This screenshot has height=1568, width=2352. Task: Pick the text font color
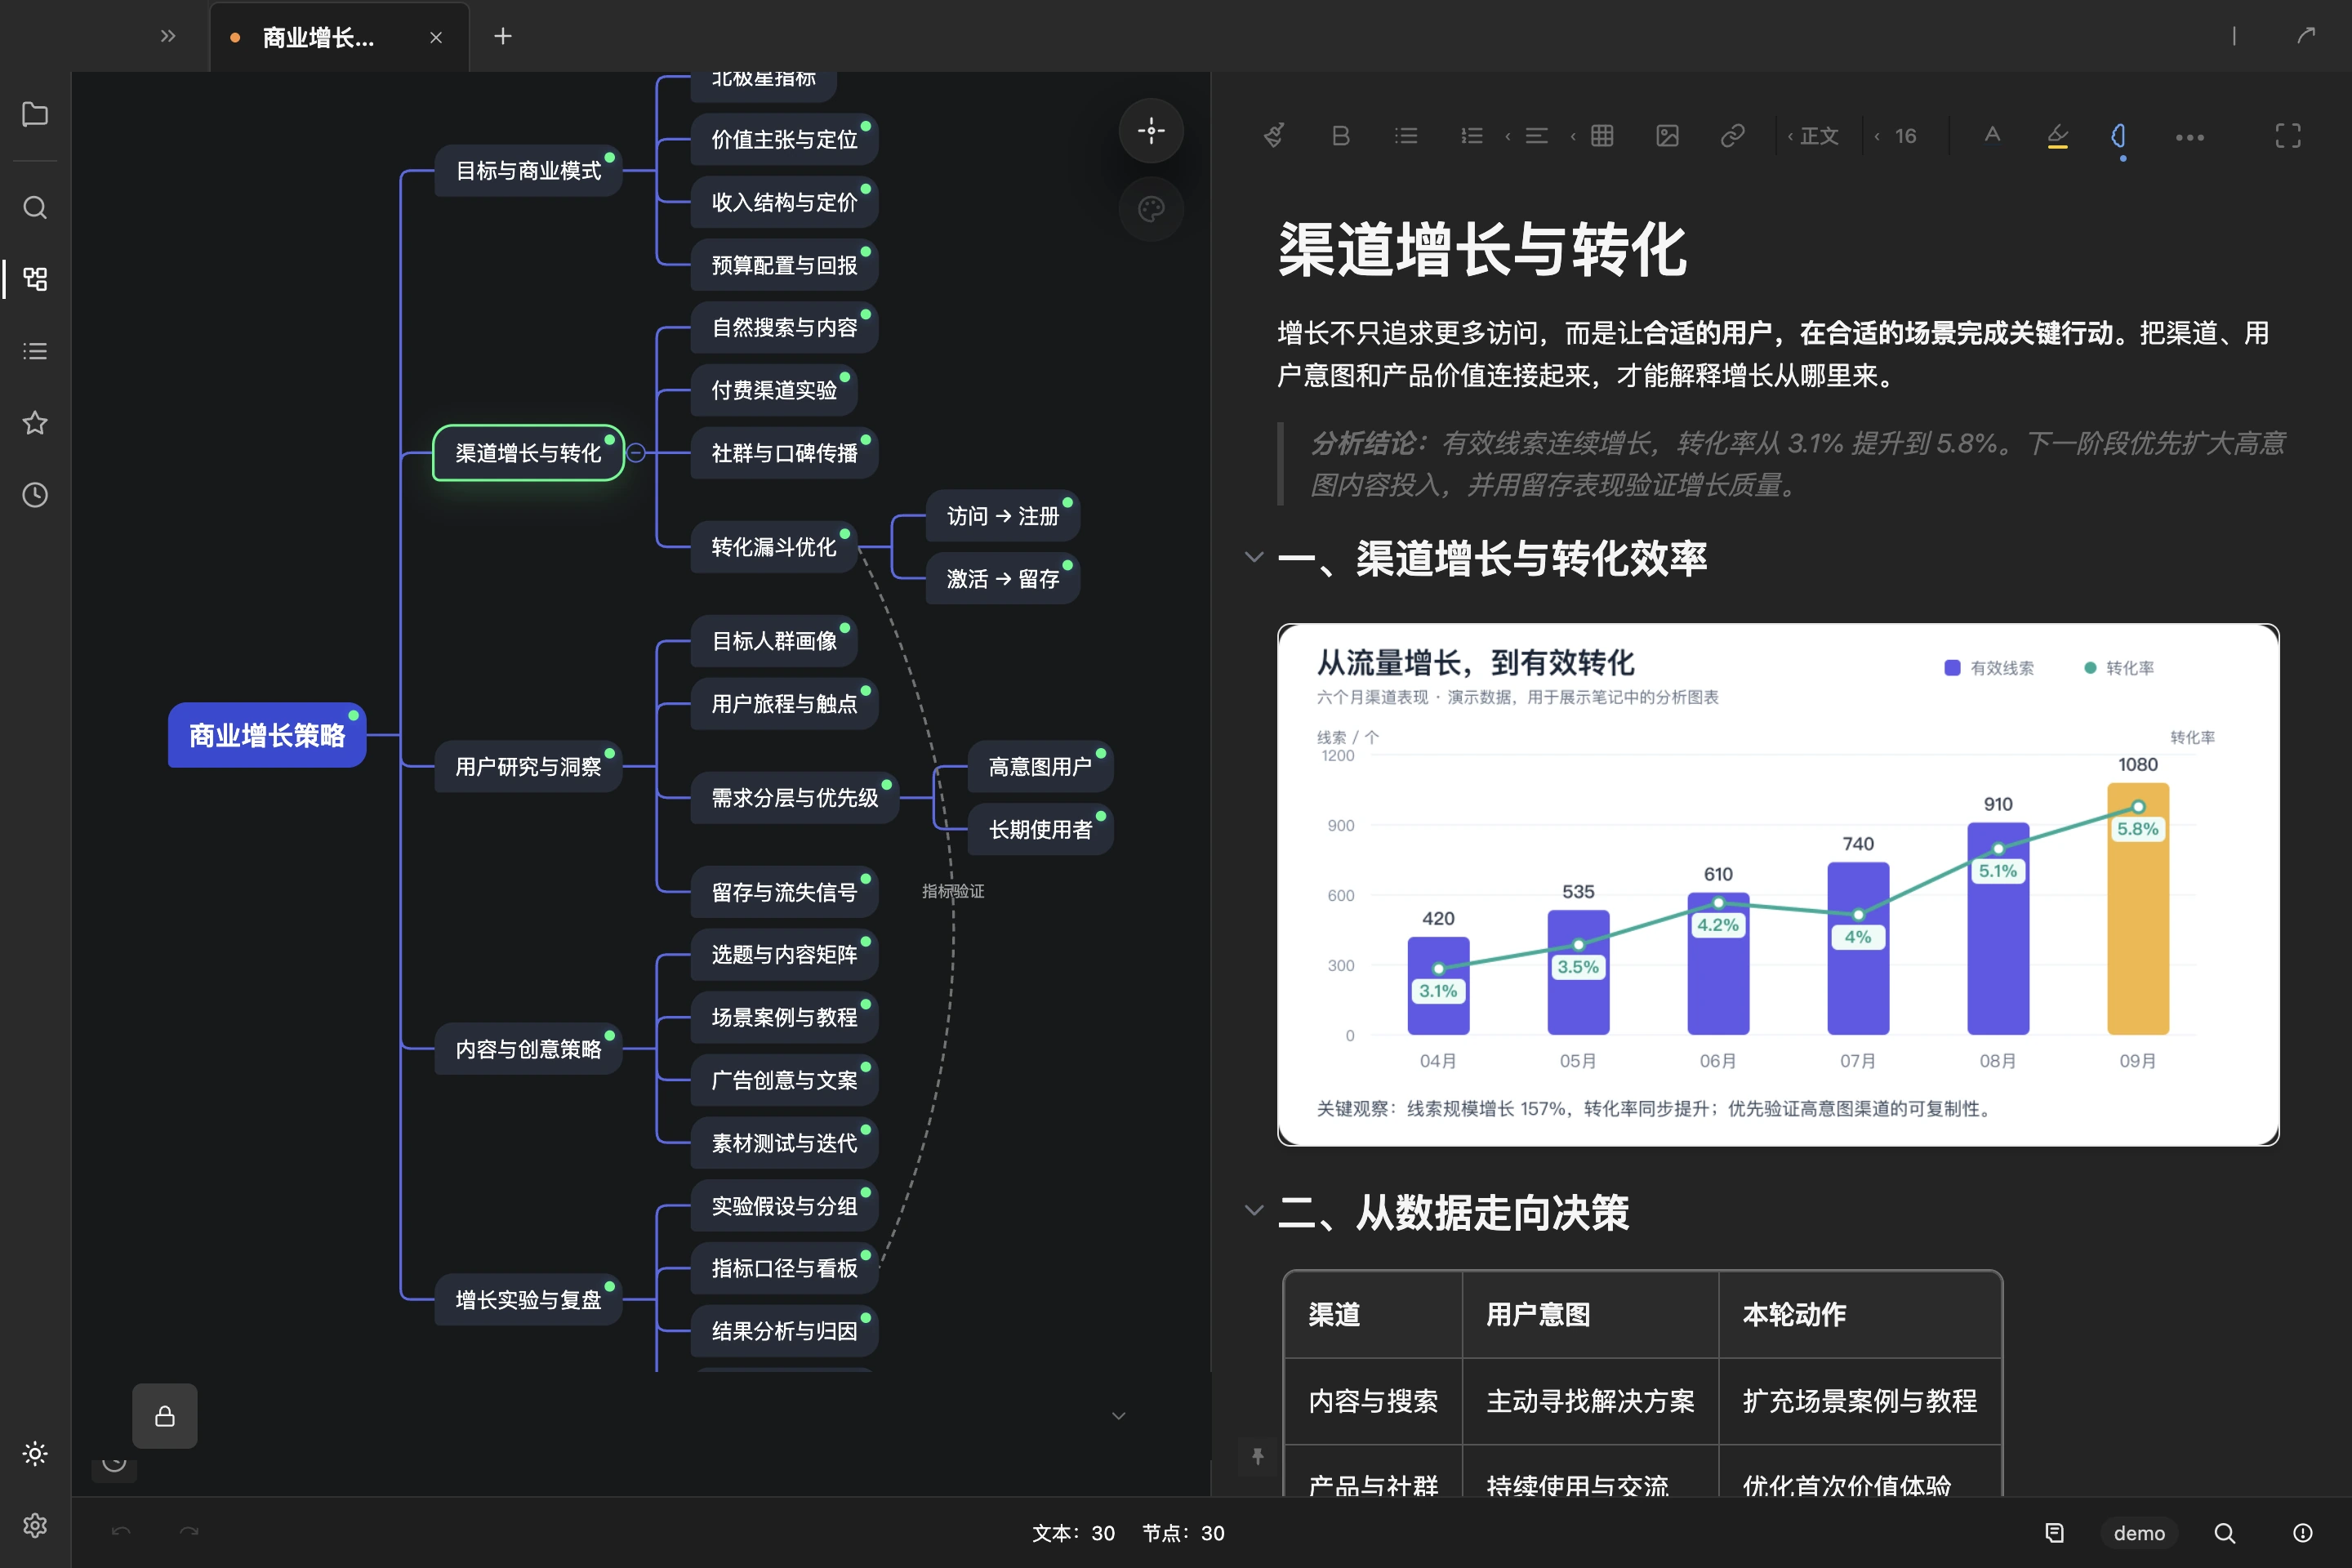tap(1992, 136)
